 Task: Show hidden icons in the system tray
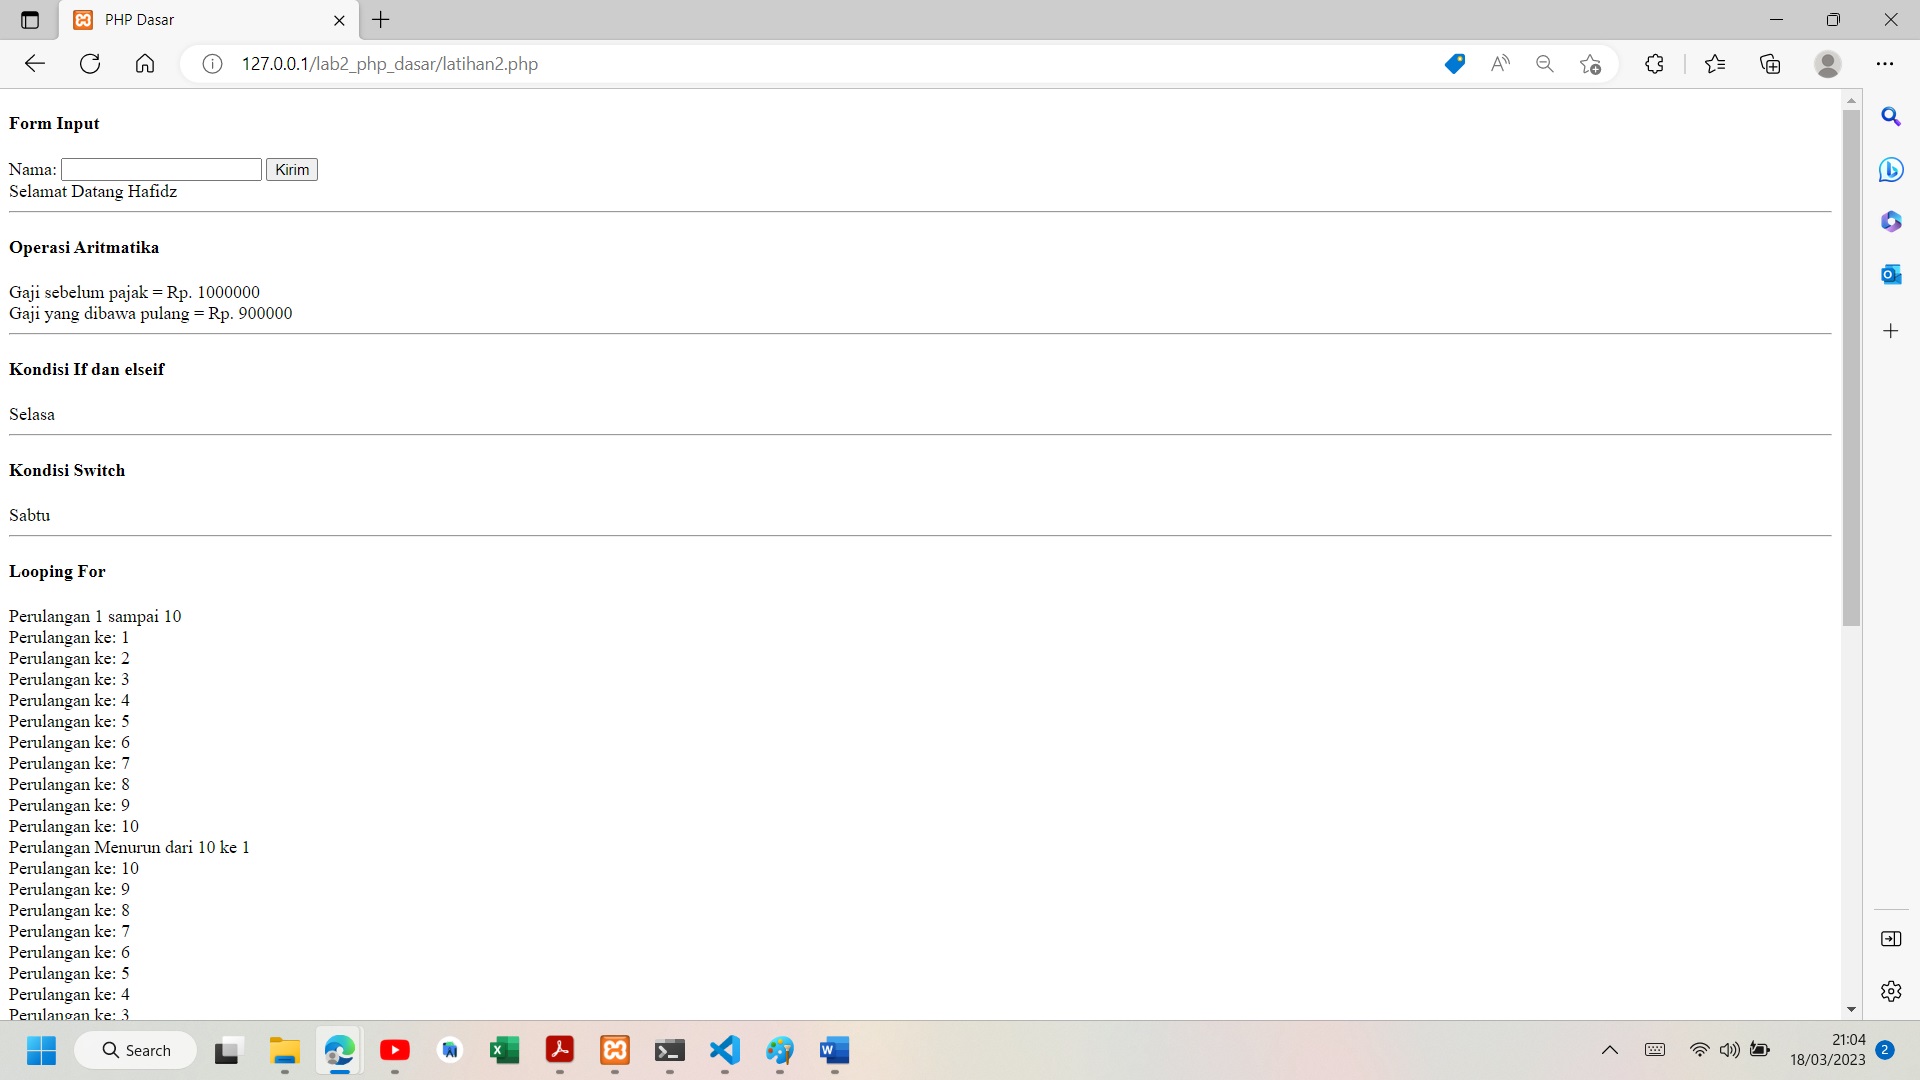[1611, 1050]
